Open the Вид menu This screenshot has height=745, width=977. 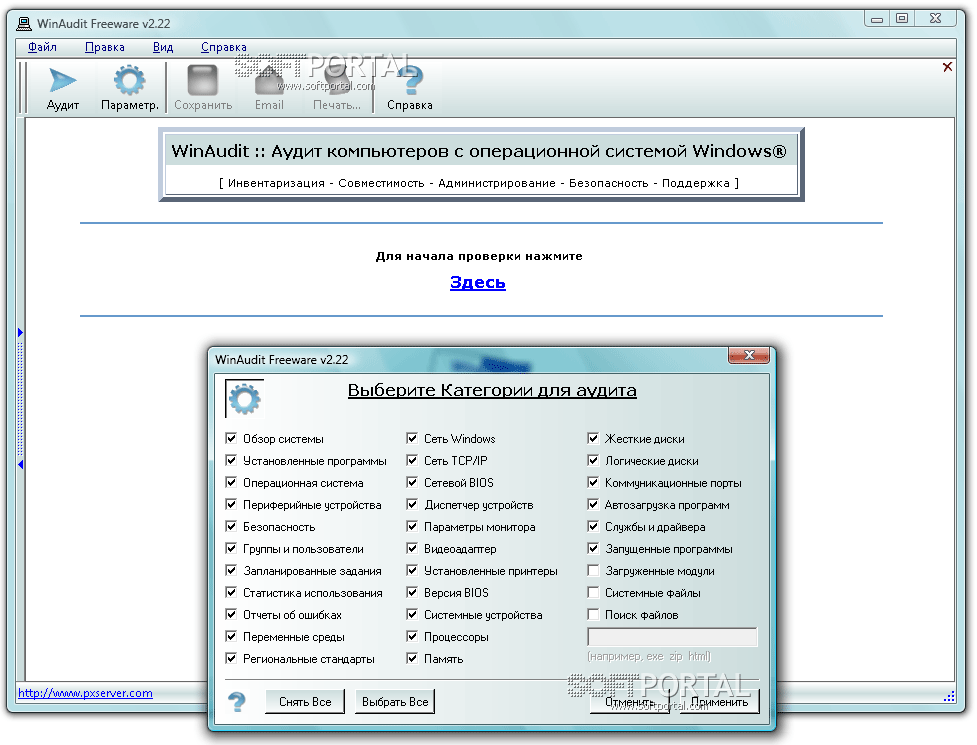coord(163,47)
